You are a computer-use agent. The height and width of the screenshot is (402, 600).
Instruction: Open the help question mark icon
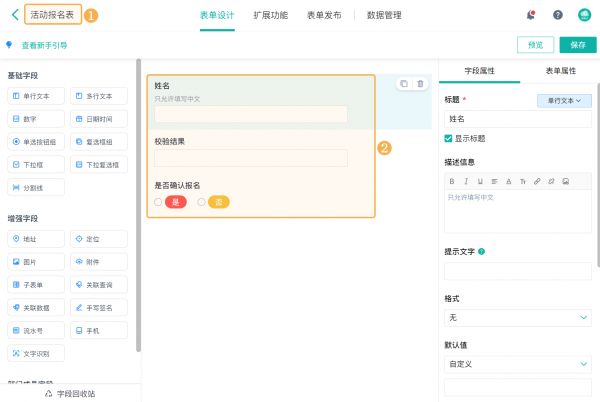tap(557, 16)
